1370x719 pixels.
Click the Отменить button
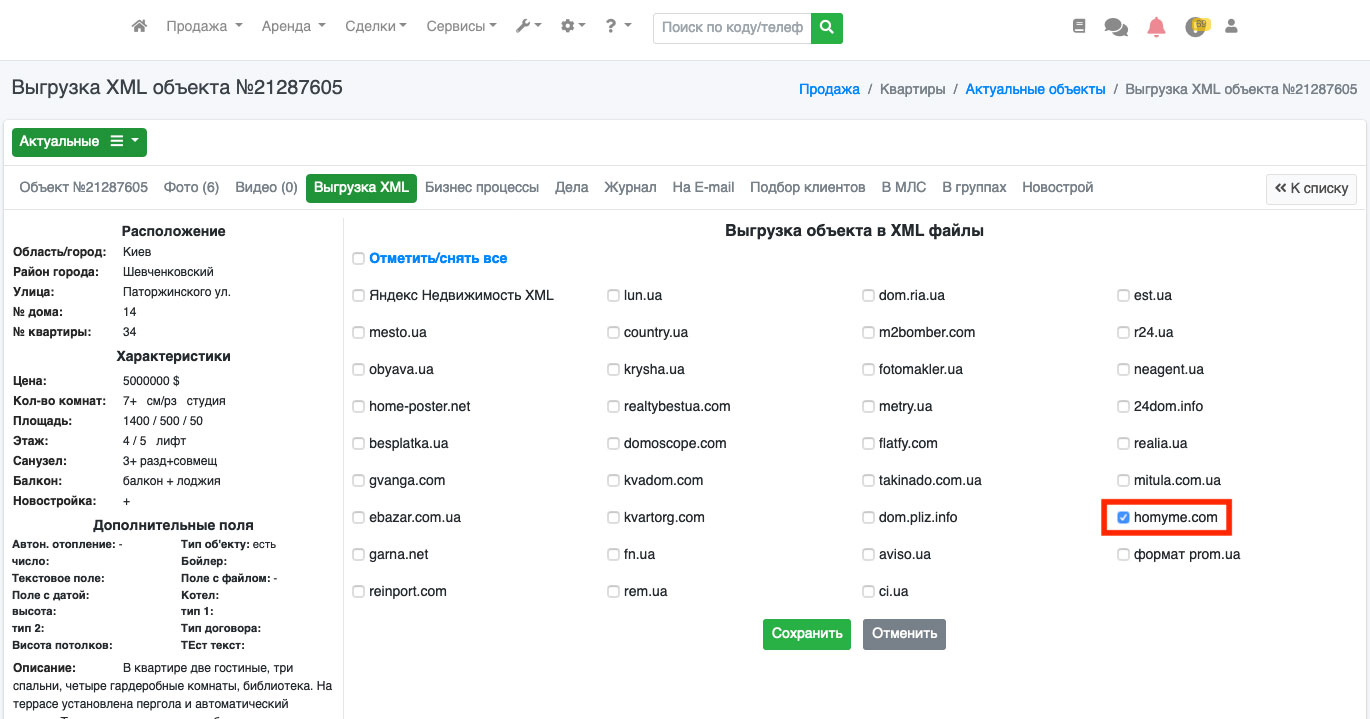click(904, 634)
